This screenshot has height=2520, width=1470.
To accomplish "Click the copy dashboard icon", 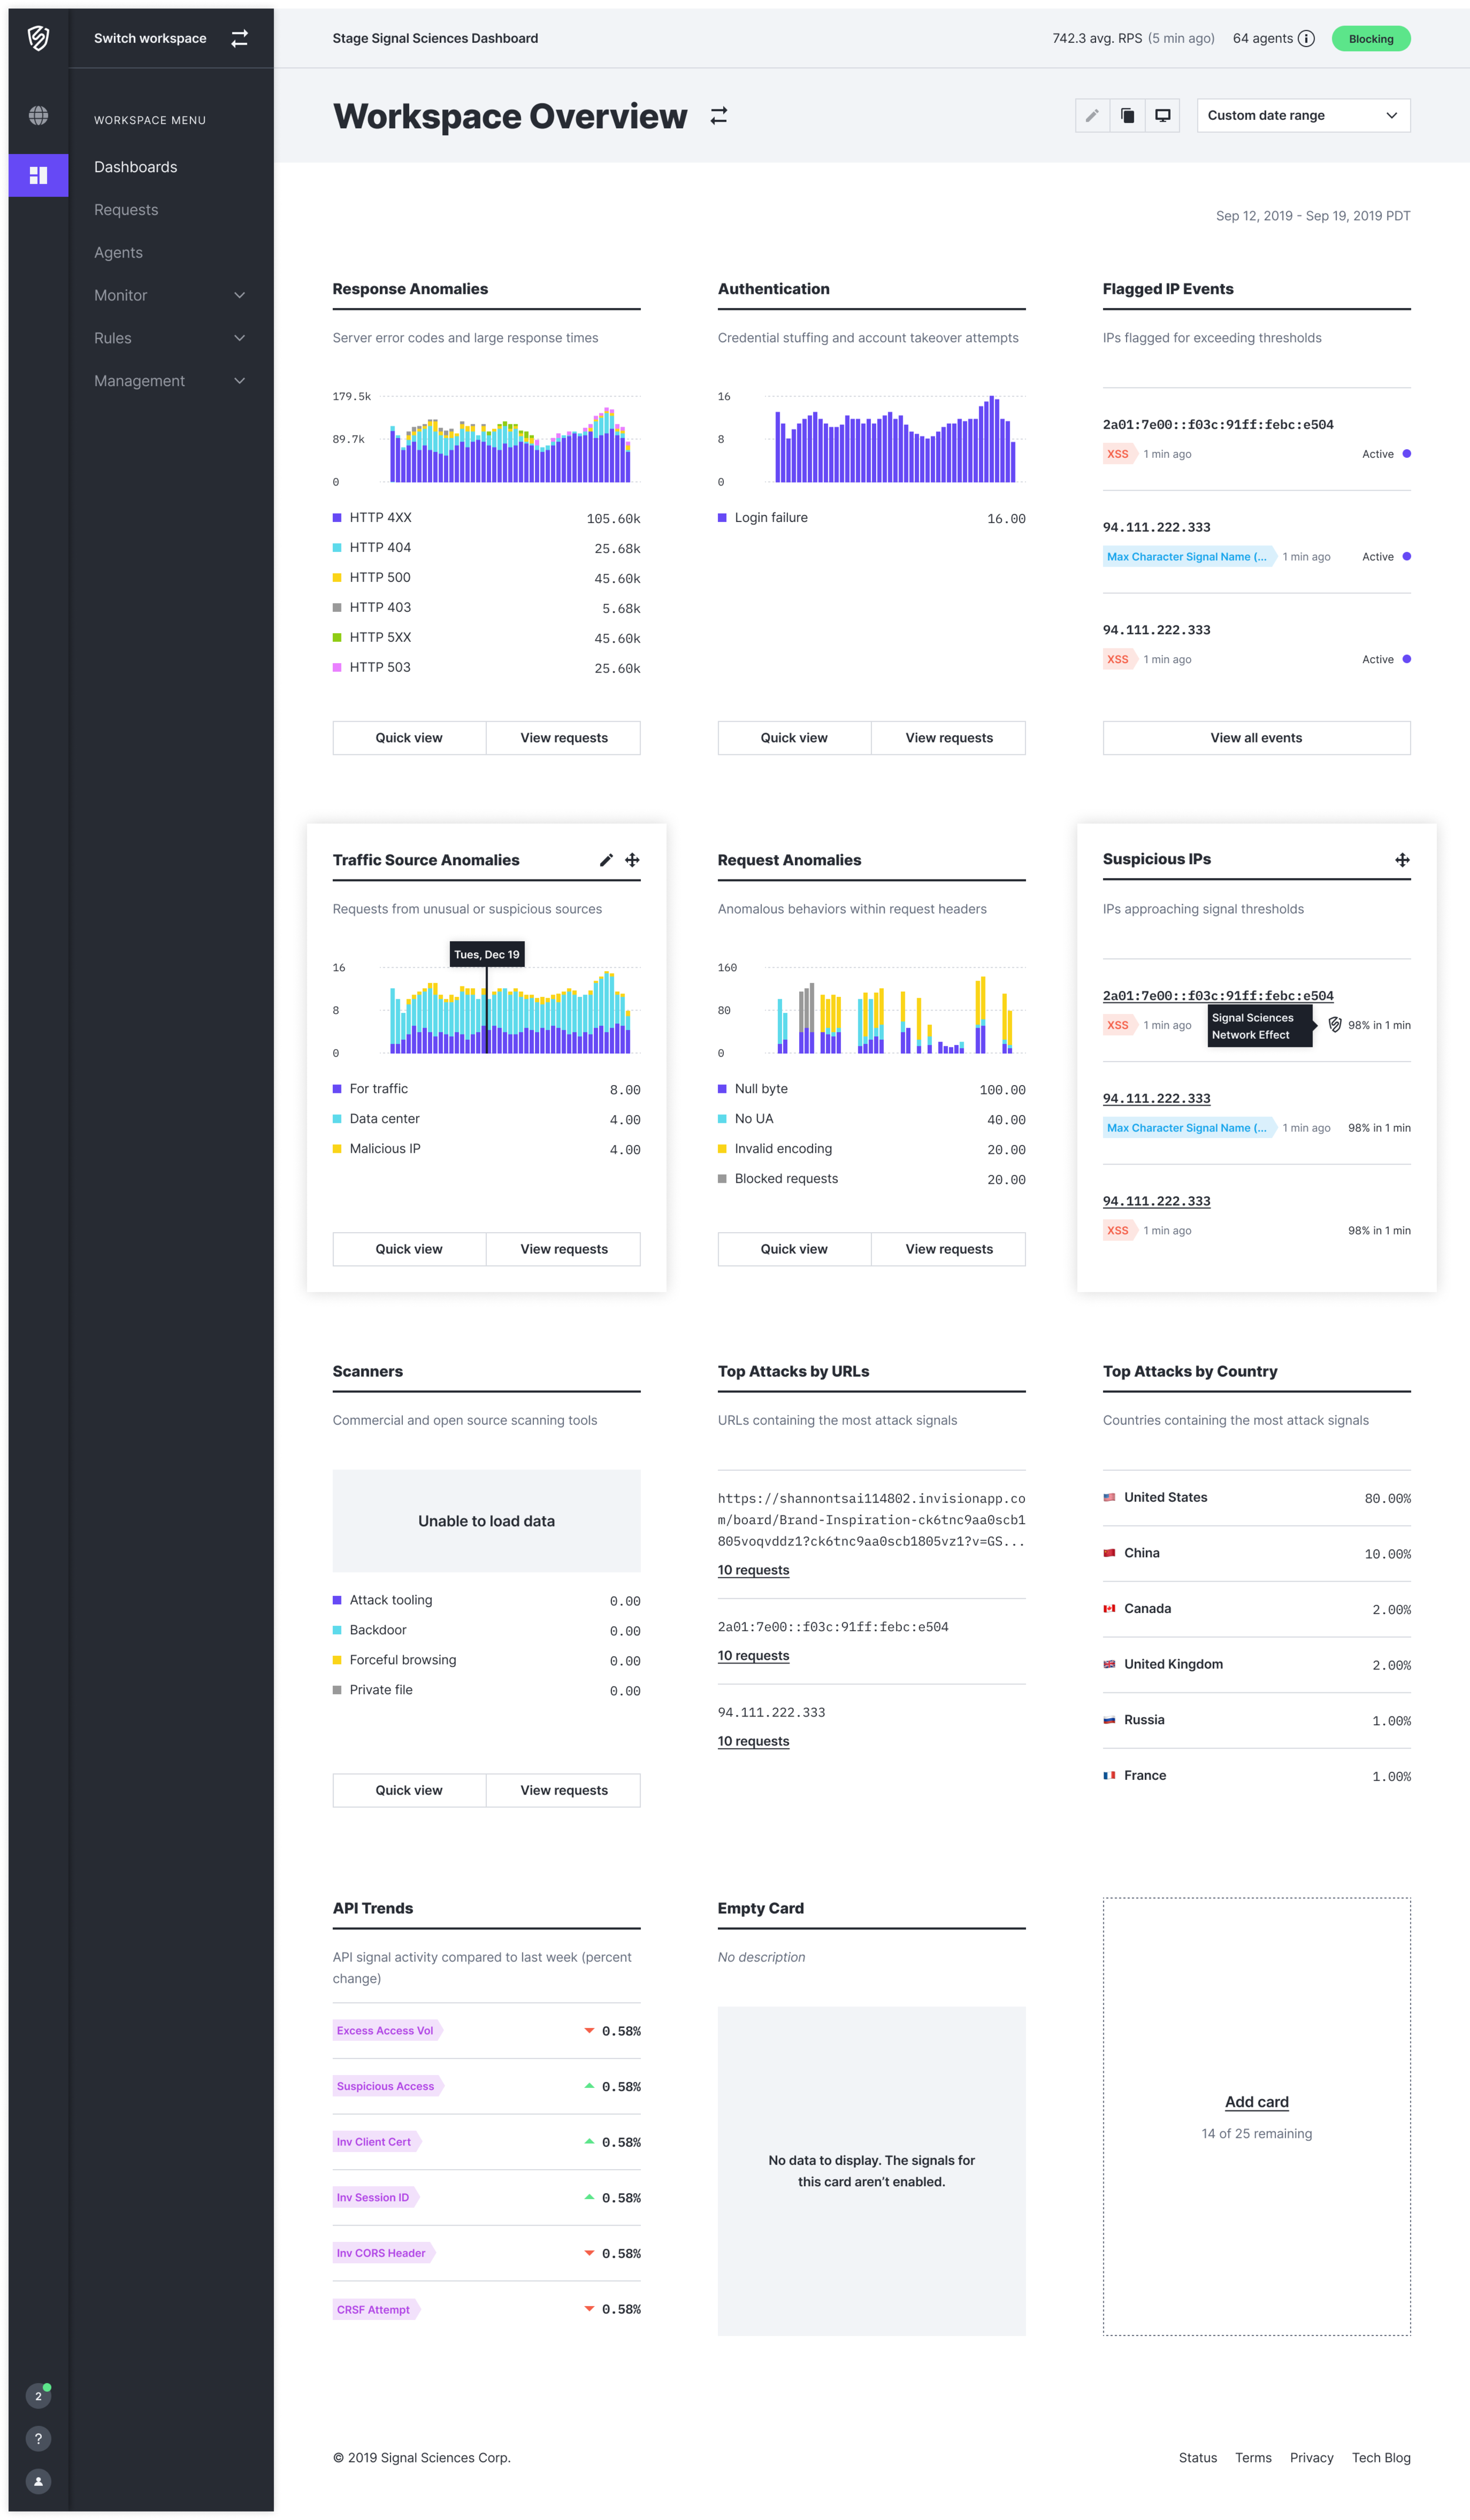I will (1127, 115).
